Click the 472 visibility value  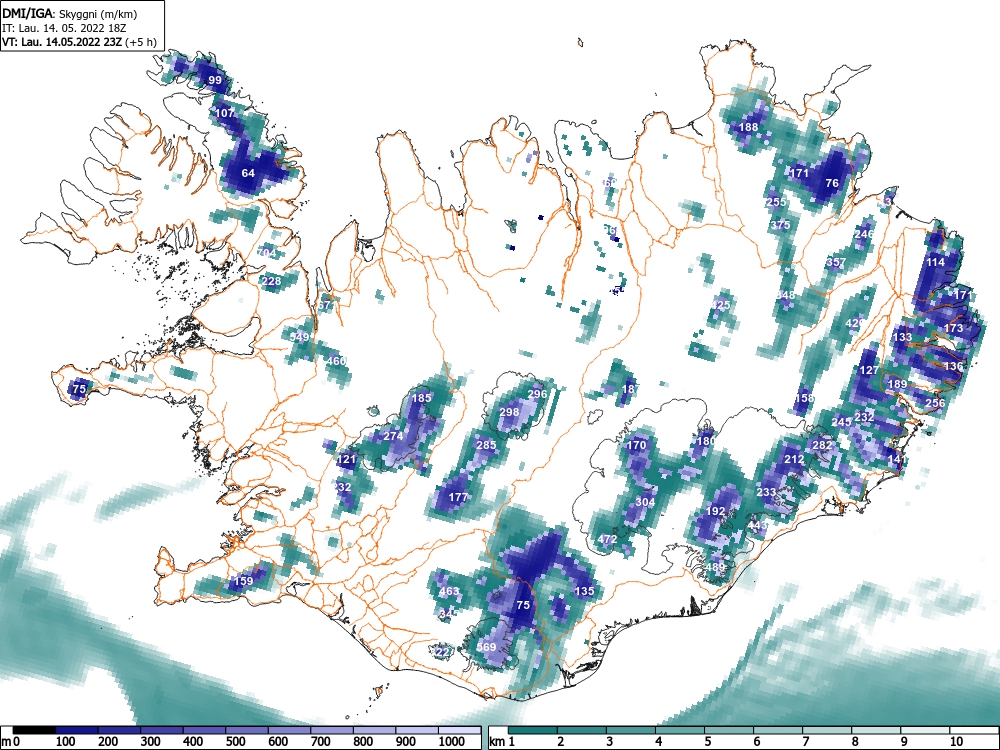(607, 539)
